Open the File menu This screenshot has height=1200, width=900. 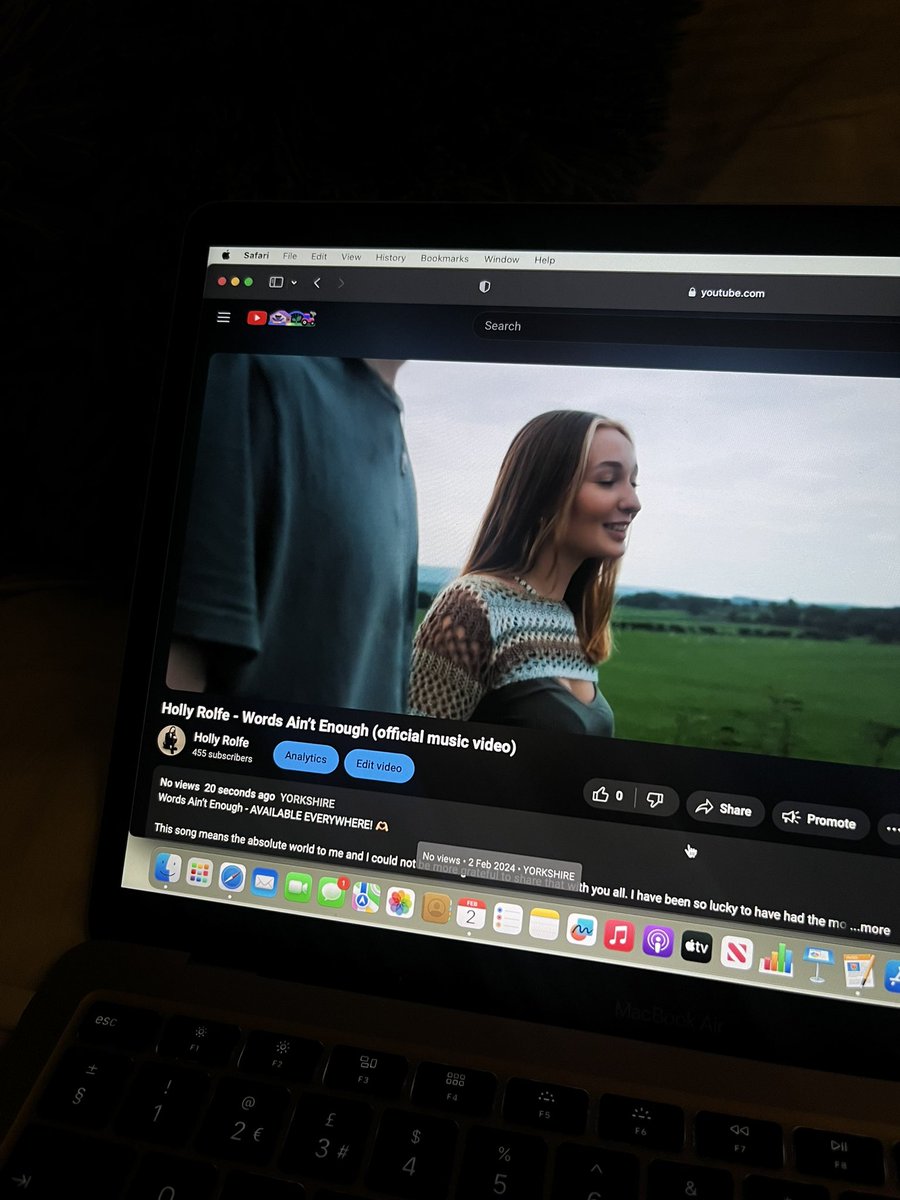pyautogui.click(x=290, y=257)
